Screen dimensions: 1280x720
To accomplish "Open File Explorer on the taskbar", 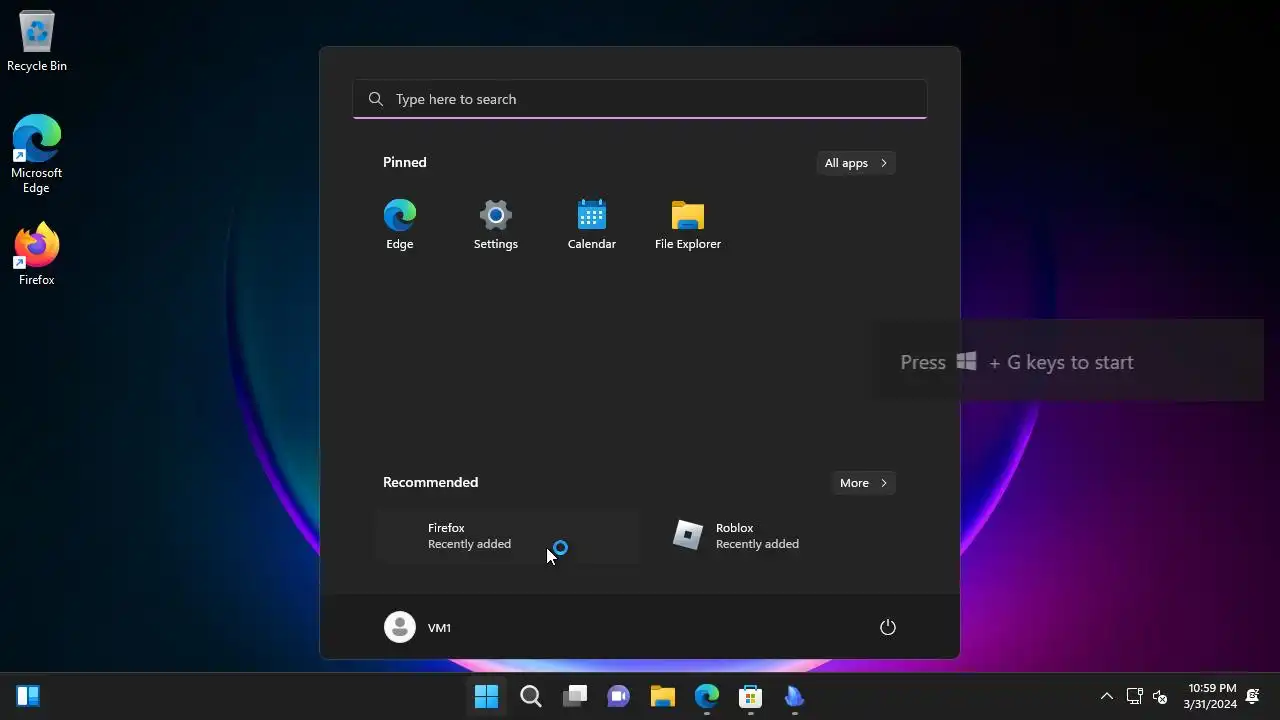I will 663,696.
